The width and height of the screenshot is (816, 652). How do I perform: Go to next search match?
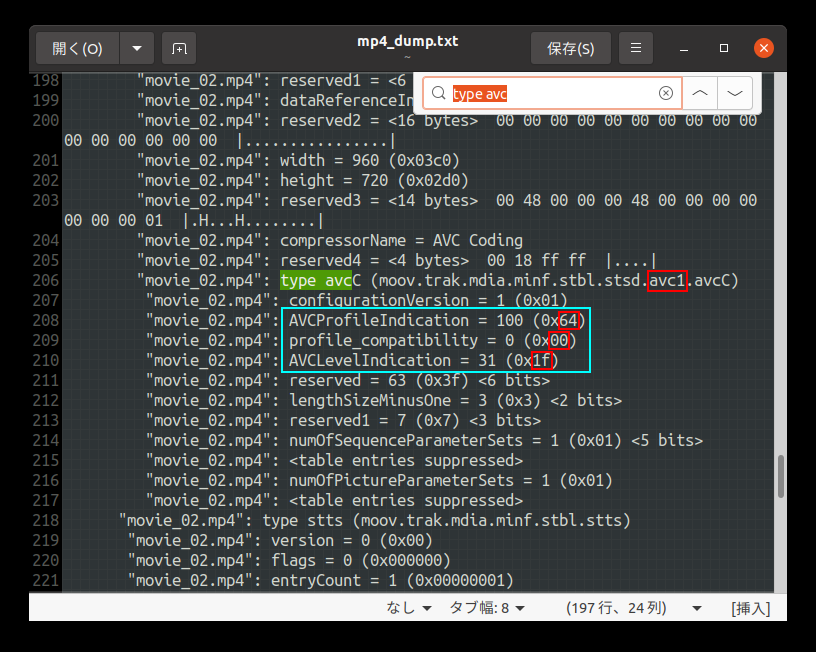pos(735,93)
